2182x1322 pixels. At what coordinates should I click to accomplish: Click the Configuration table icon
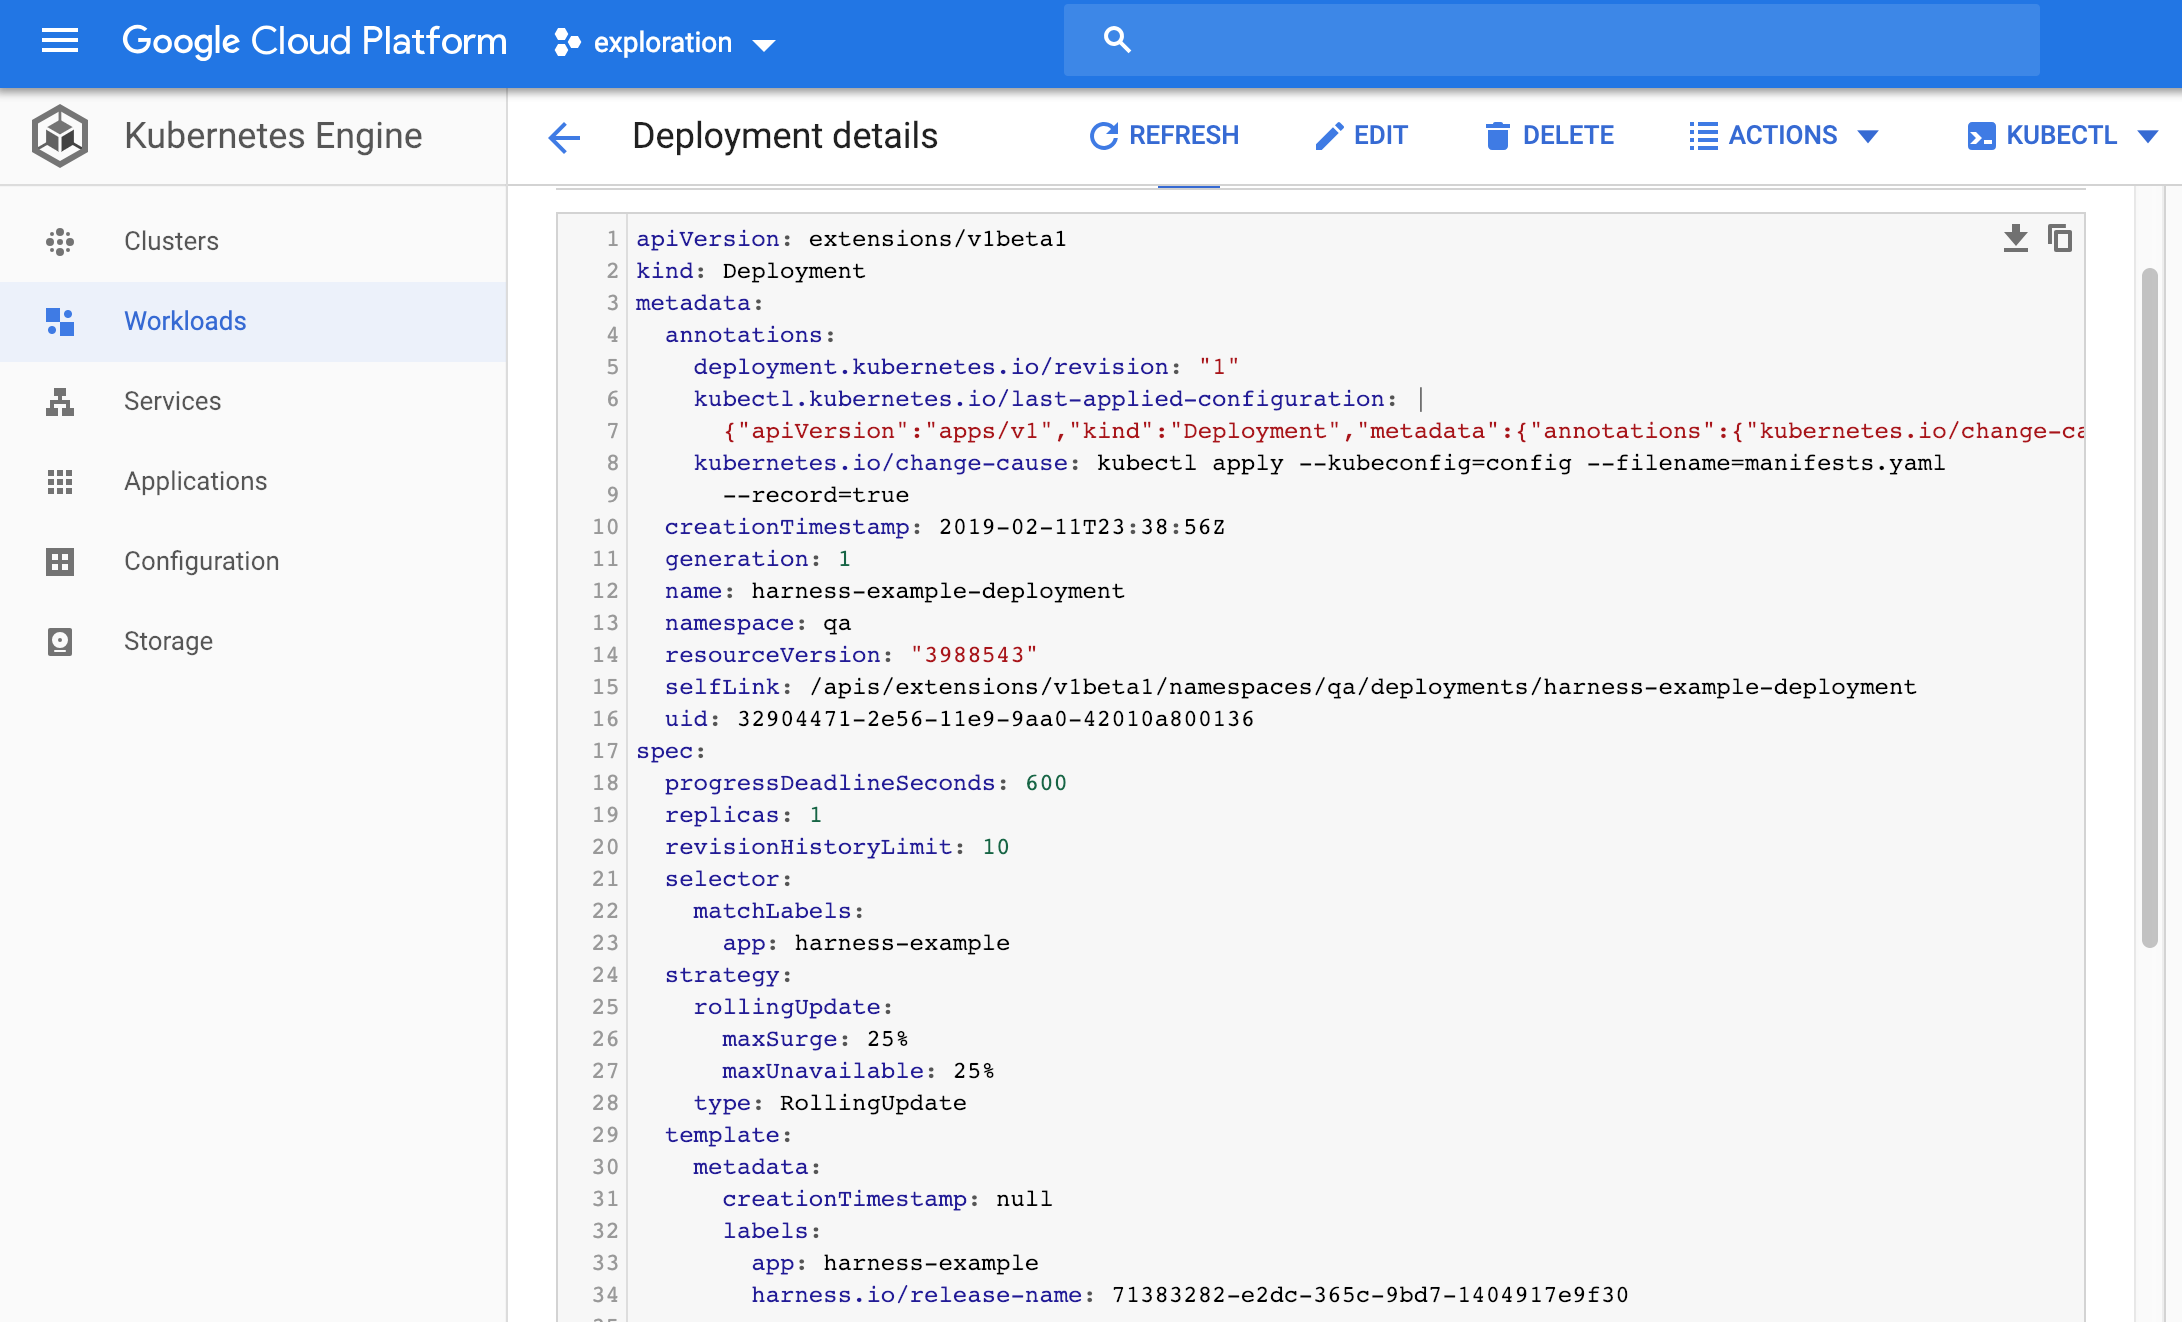[x=60, y=561]
